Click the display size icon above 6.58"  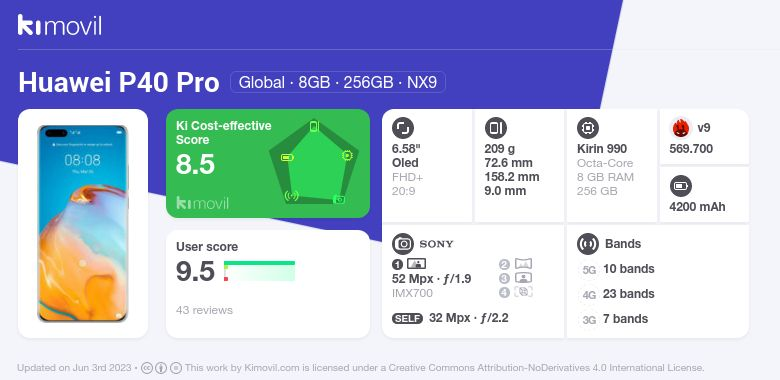click(x=403, y=128)
